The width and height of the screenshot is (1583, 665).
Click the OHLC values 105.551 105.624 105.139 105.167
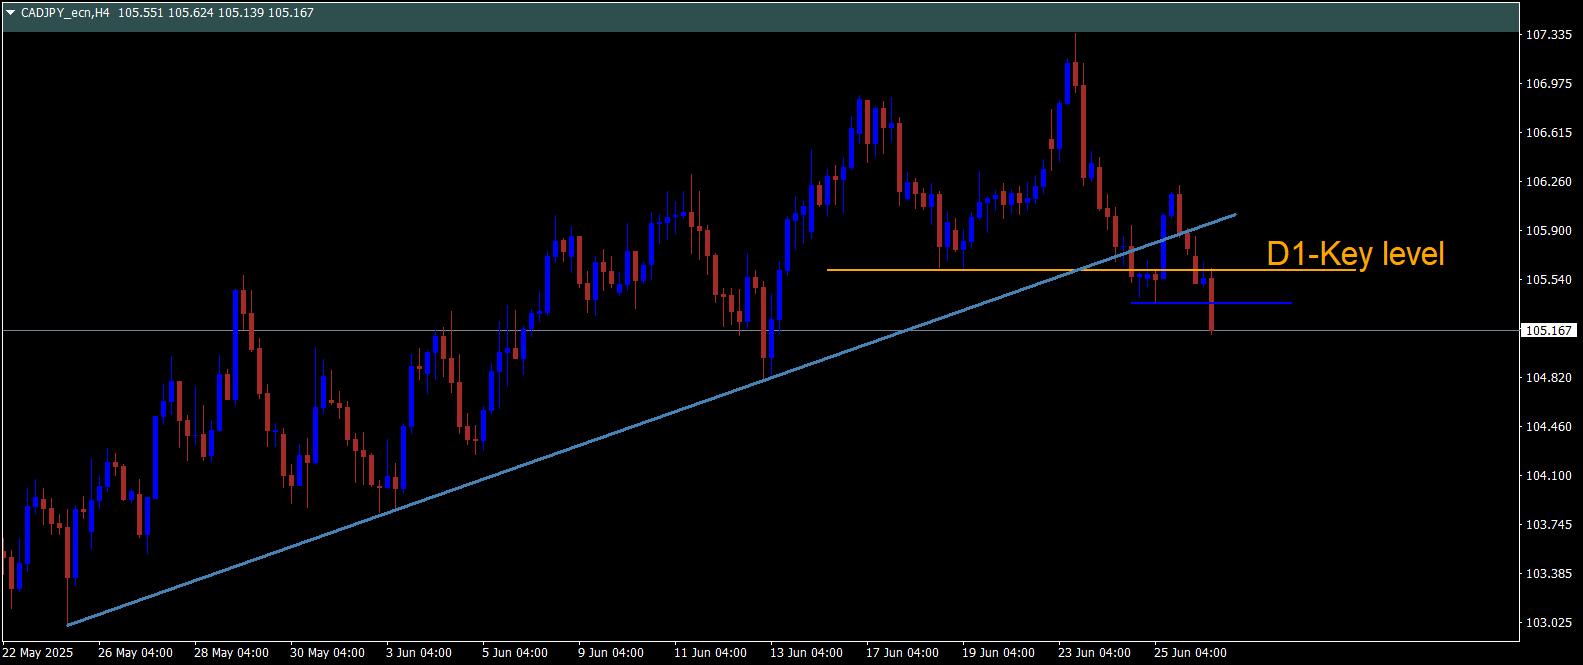click(x=216, y=13)
